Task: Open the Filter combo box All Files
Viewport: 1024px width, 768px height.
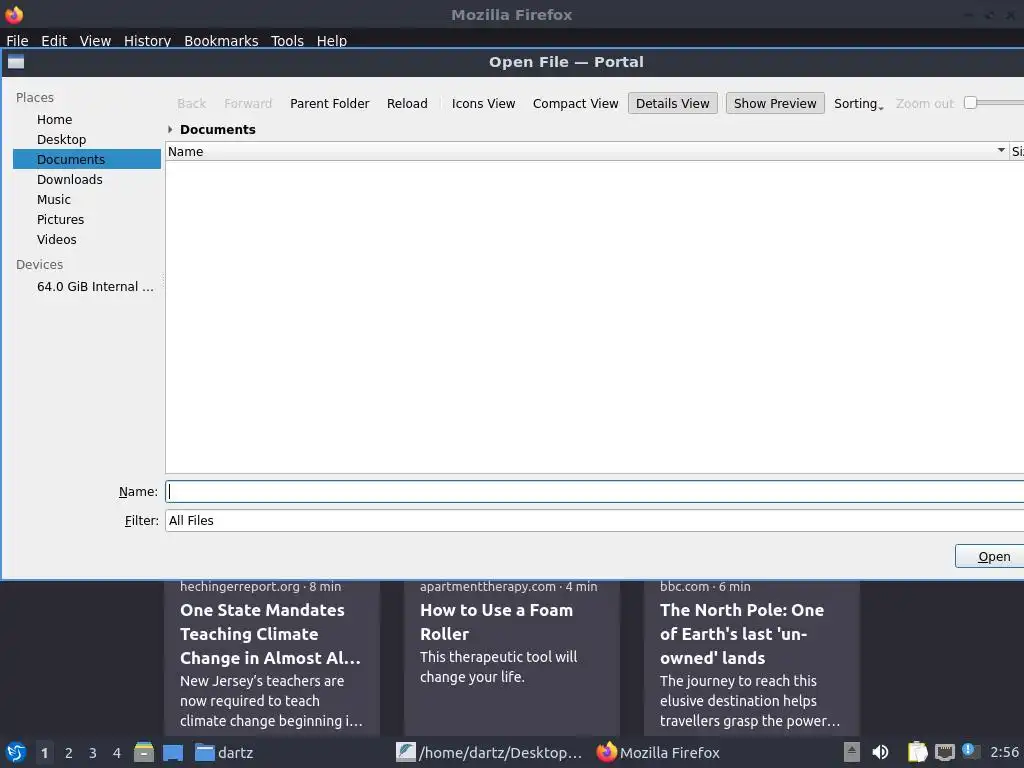Action: (594, 520)
